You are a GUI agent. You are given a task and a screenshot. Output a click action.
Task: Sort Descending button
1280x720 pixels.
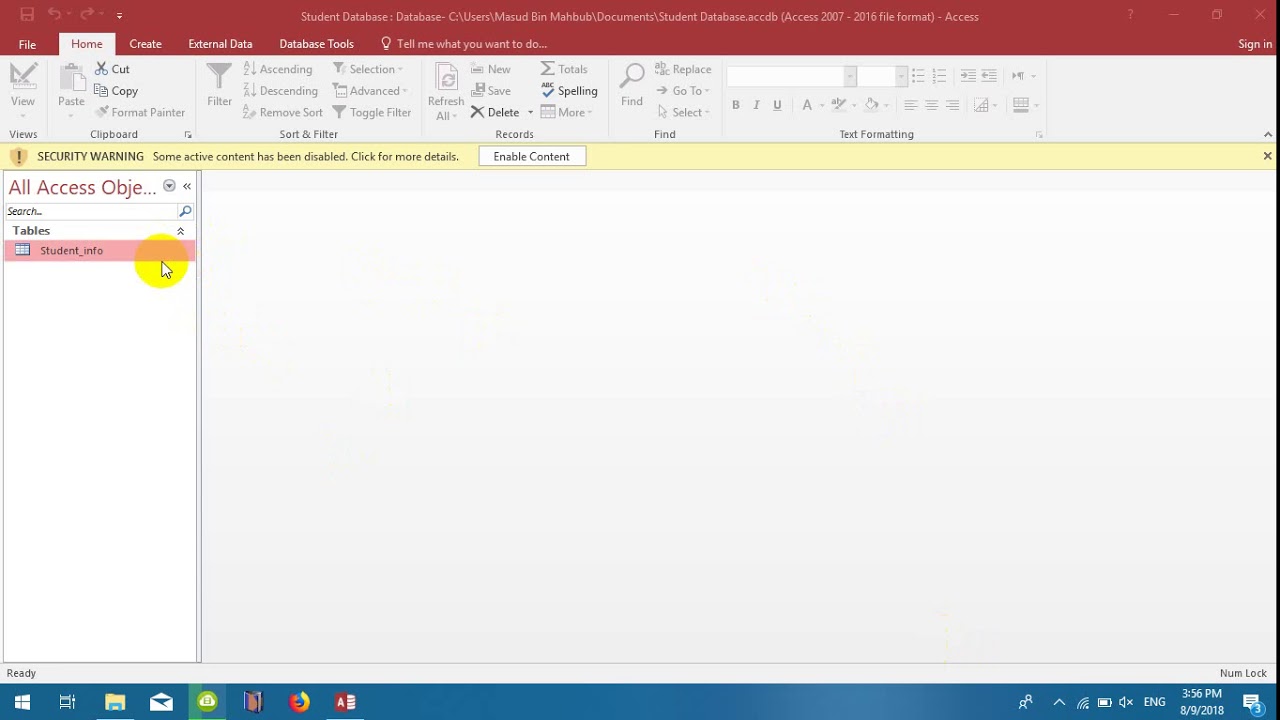pos(280,91)
